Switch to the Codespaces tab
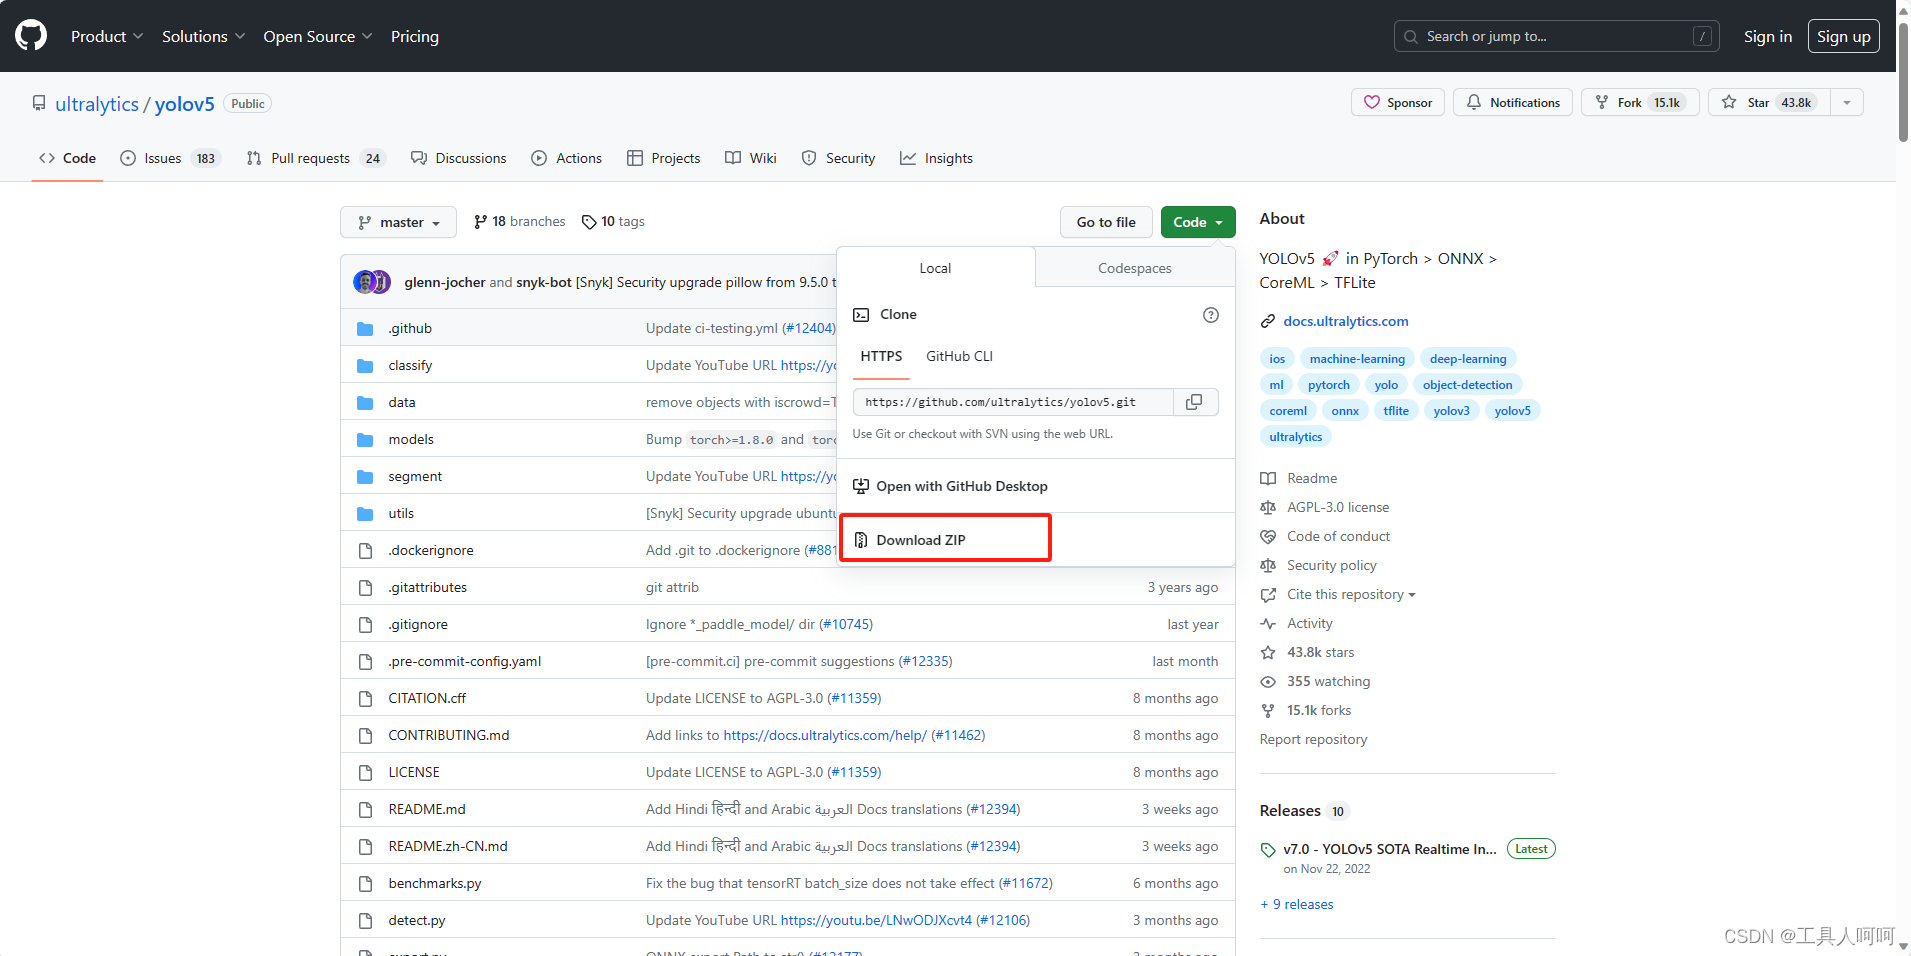Screen dimensions: 1911x956 click(1135, 268)
